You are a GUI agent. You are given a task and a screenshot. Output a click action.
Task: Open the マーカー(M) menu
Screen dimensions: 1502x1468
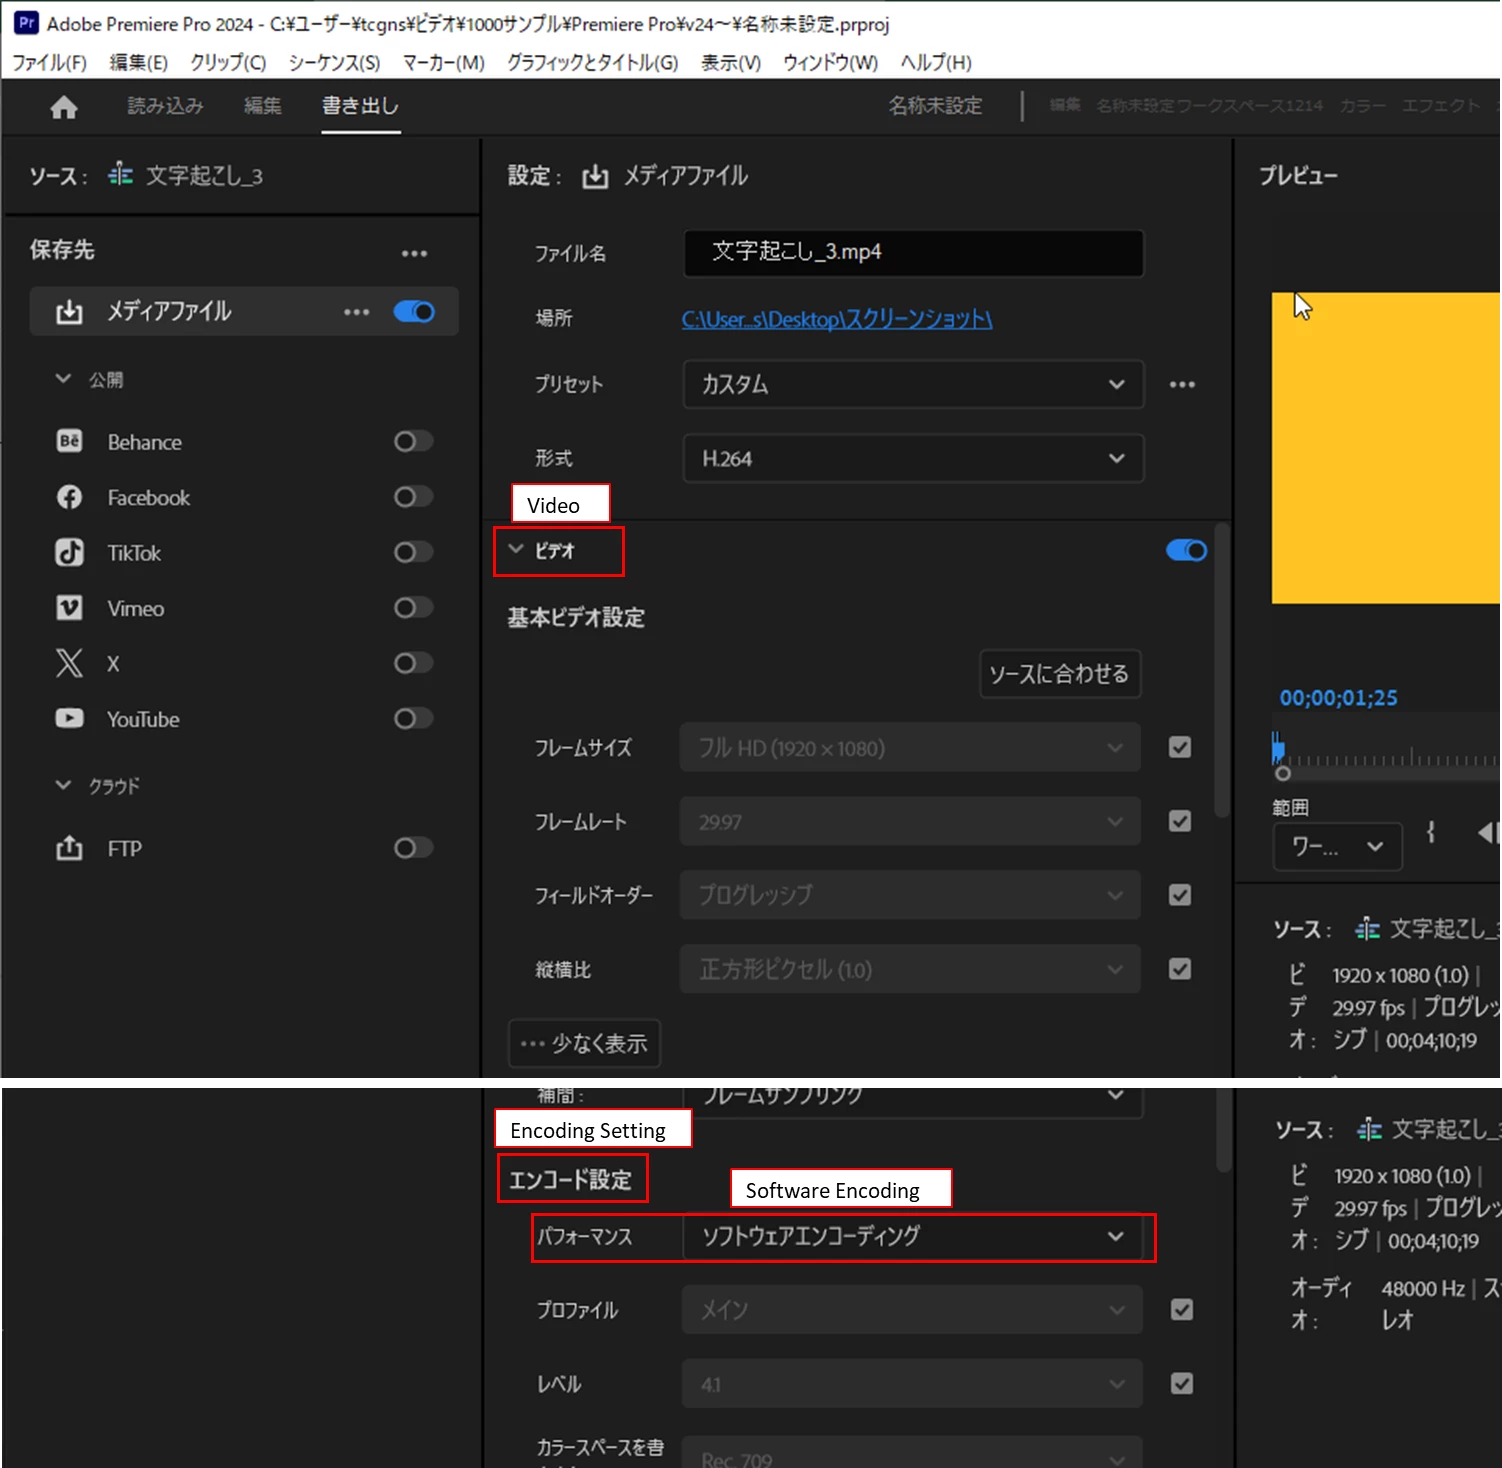[x=443, y=62]
